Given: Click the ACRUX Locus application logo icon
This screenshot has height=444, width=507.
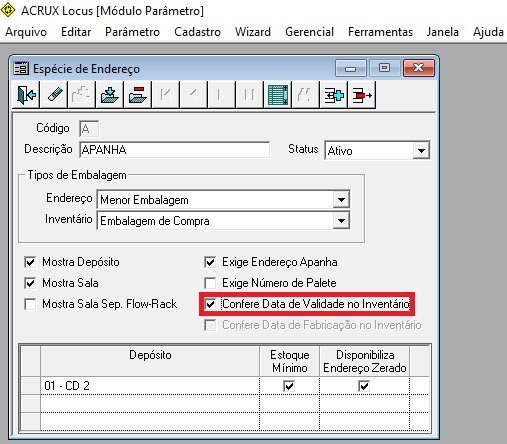Looking at the screenshot, I should click(x=8, y=10).
